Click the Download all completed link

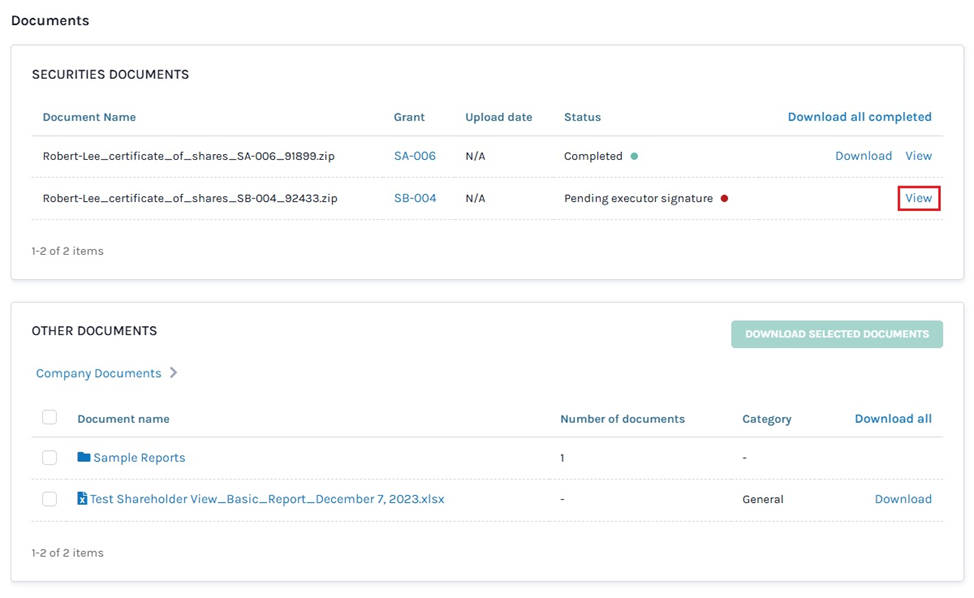pyautogui.click(x=859, y=117)
